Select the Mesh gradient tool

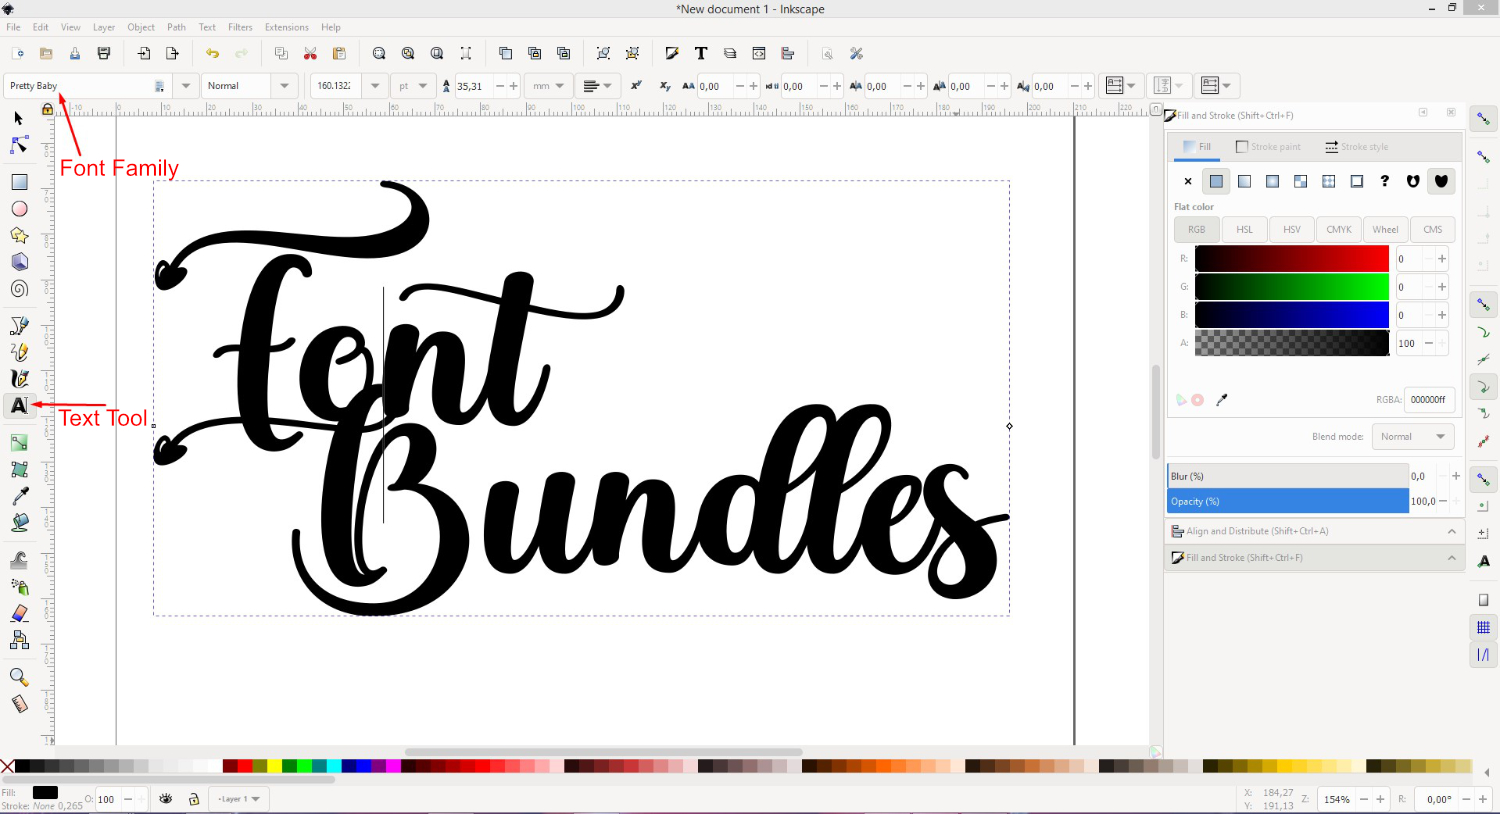19,469
